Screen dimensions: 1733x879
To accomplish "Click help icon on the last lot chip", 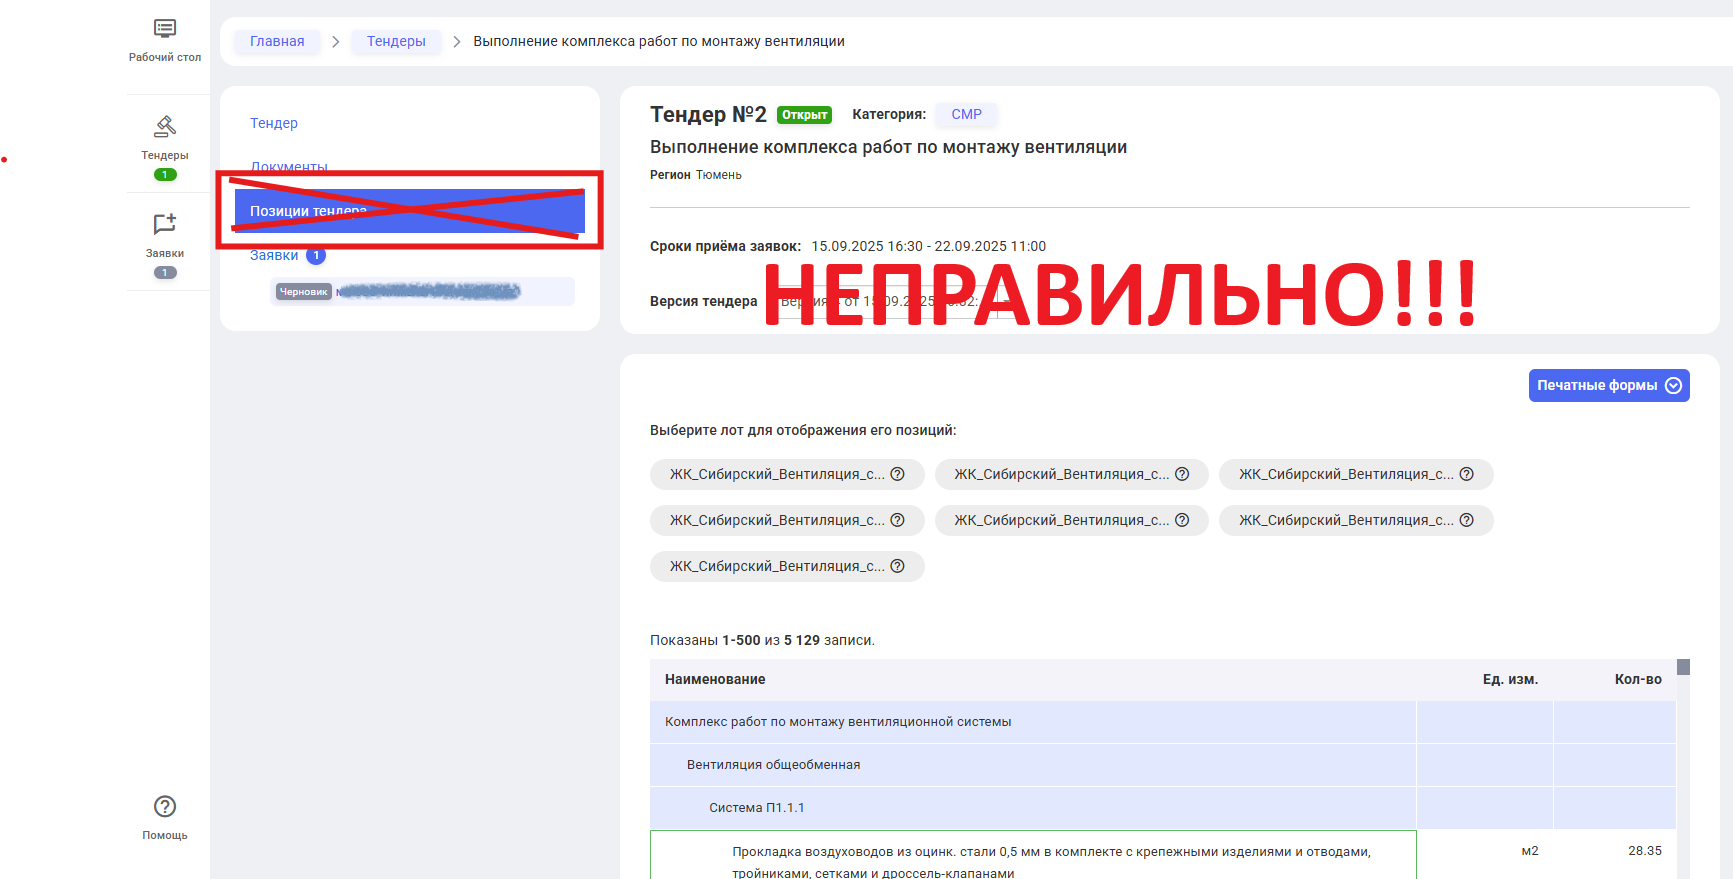I will click(x=897, y=566).
